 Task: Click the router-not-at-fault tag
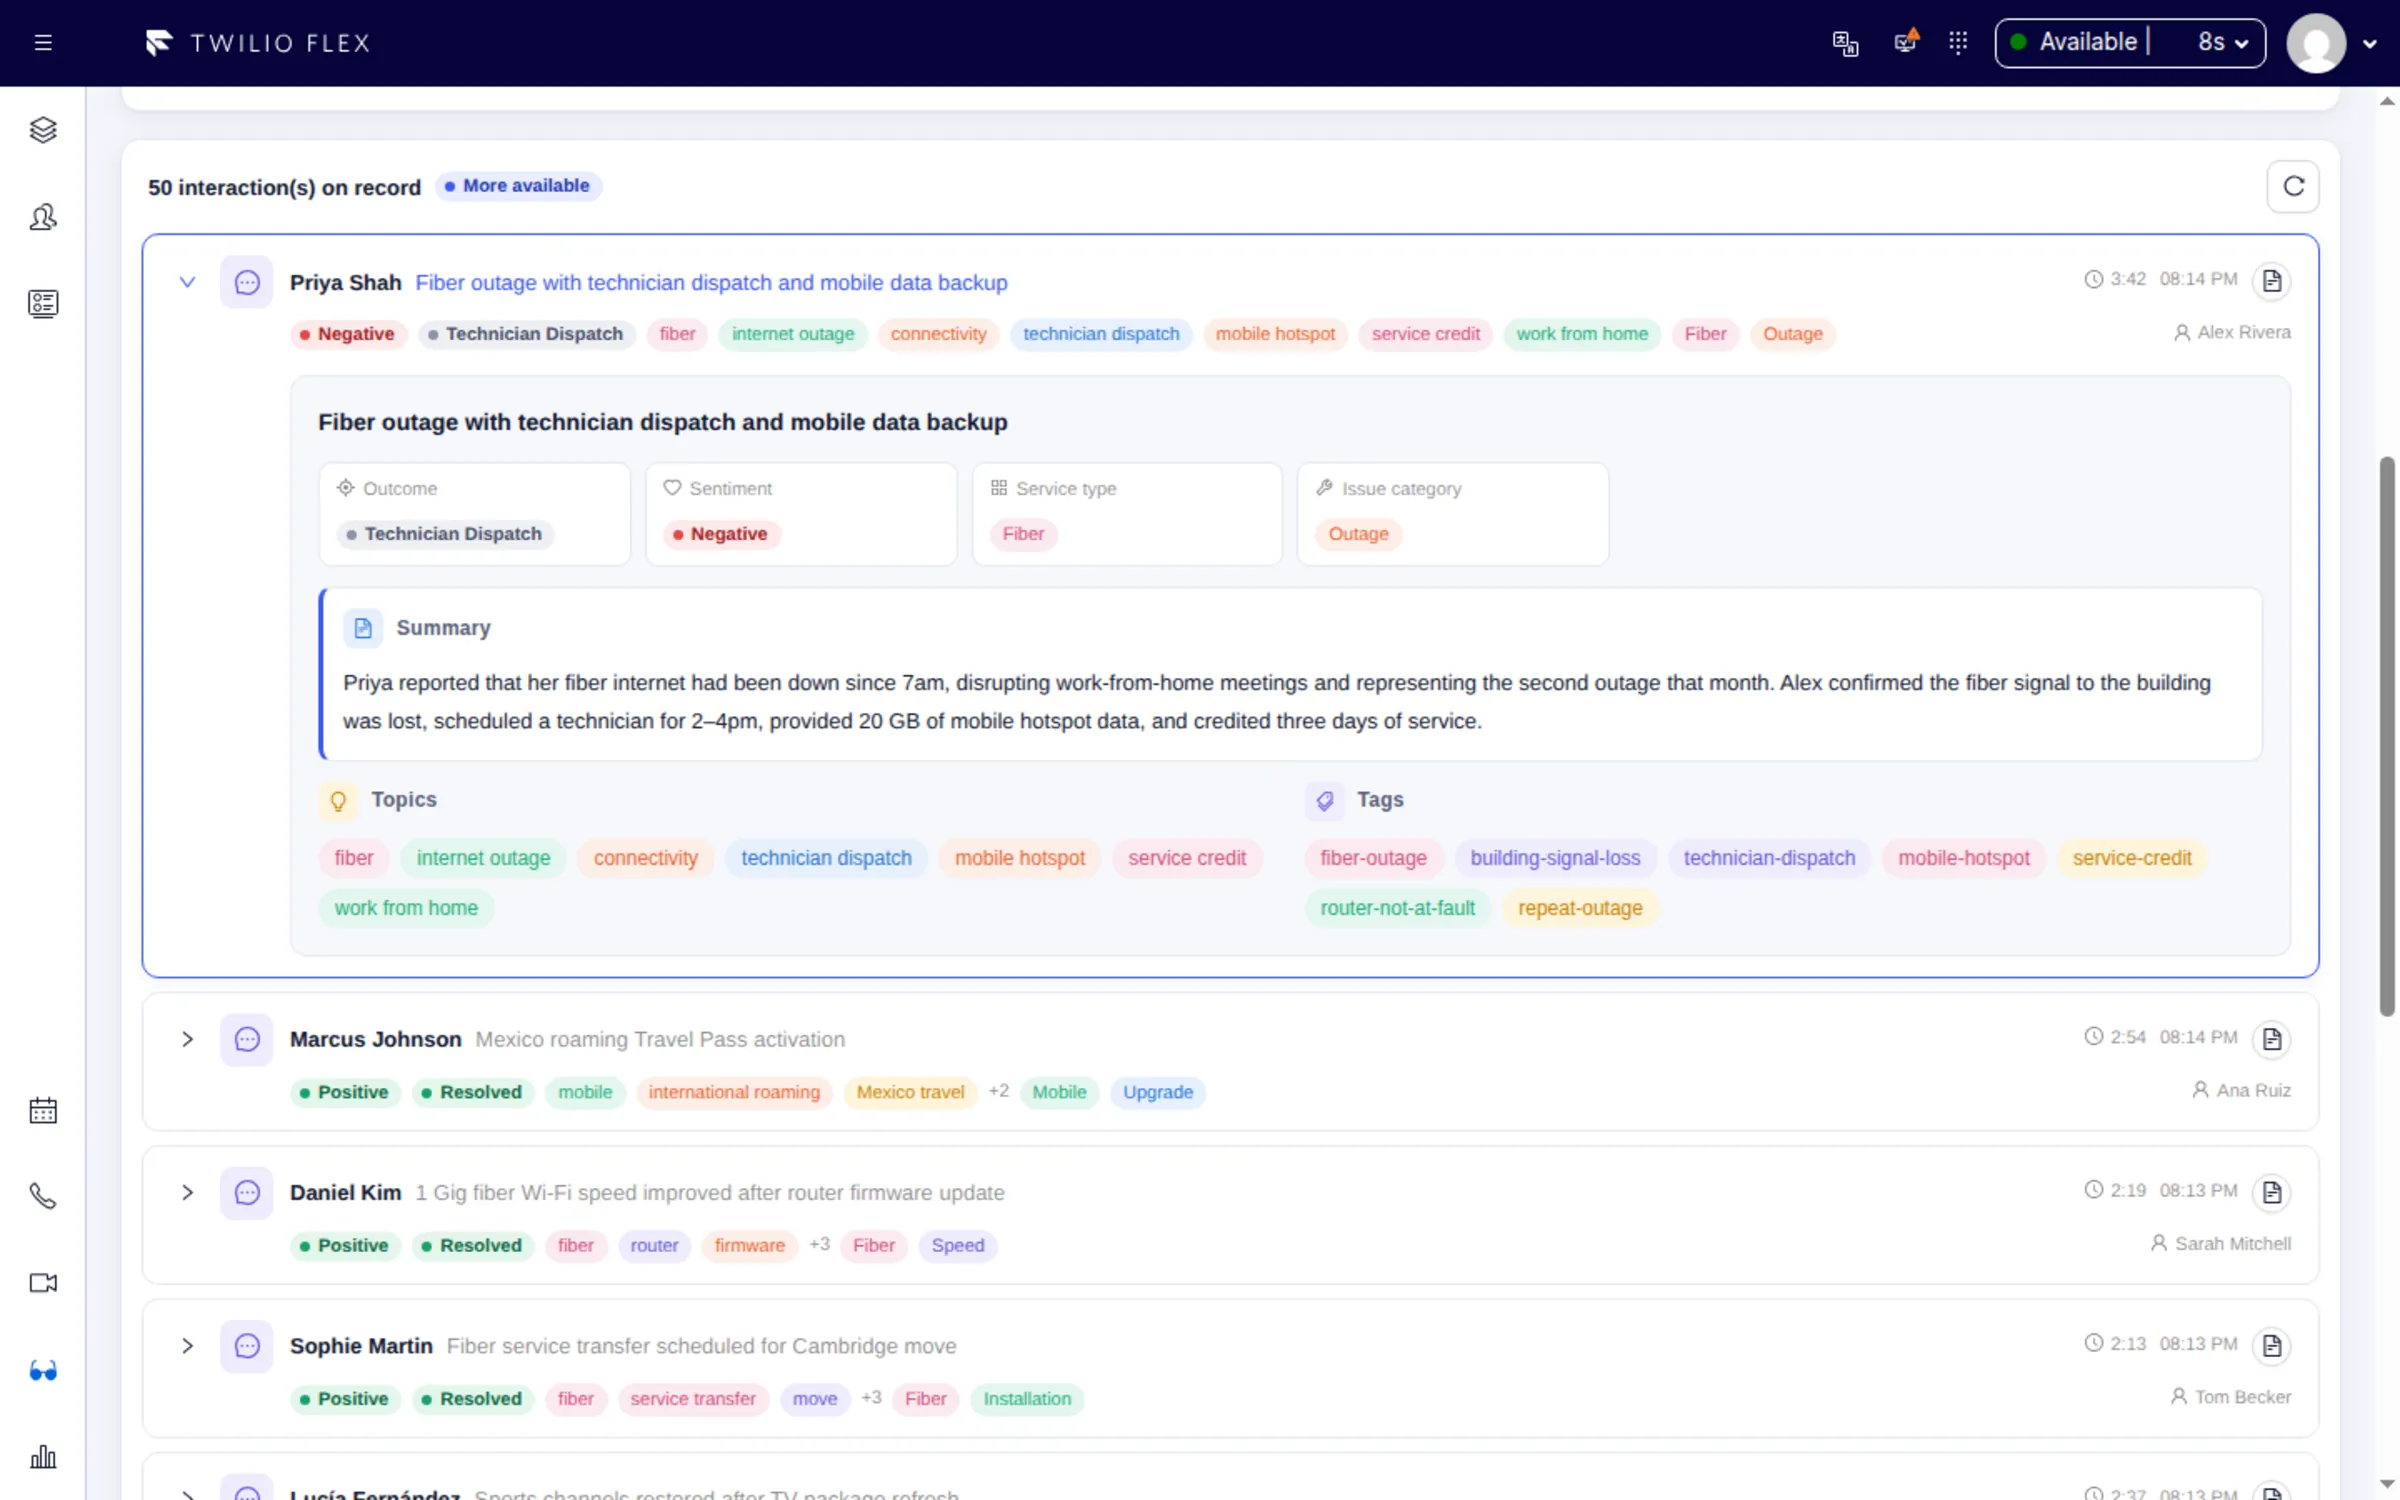click(1397, 908)
